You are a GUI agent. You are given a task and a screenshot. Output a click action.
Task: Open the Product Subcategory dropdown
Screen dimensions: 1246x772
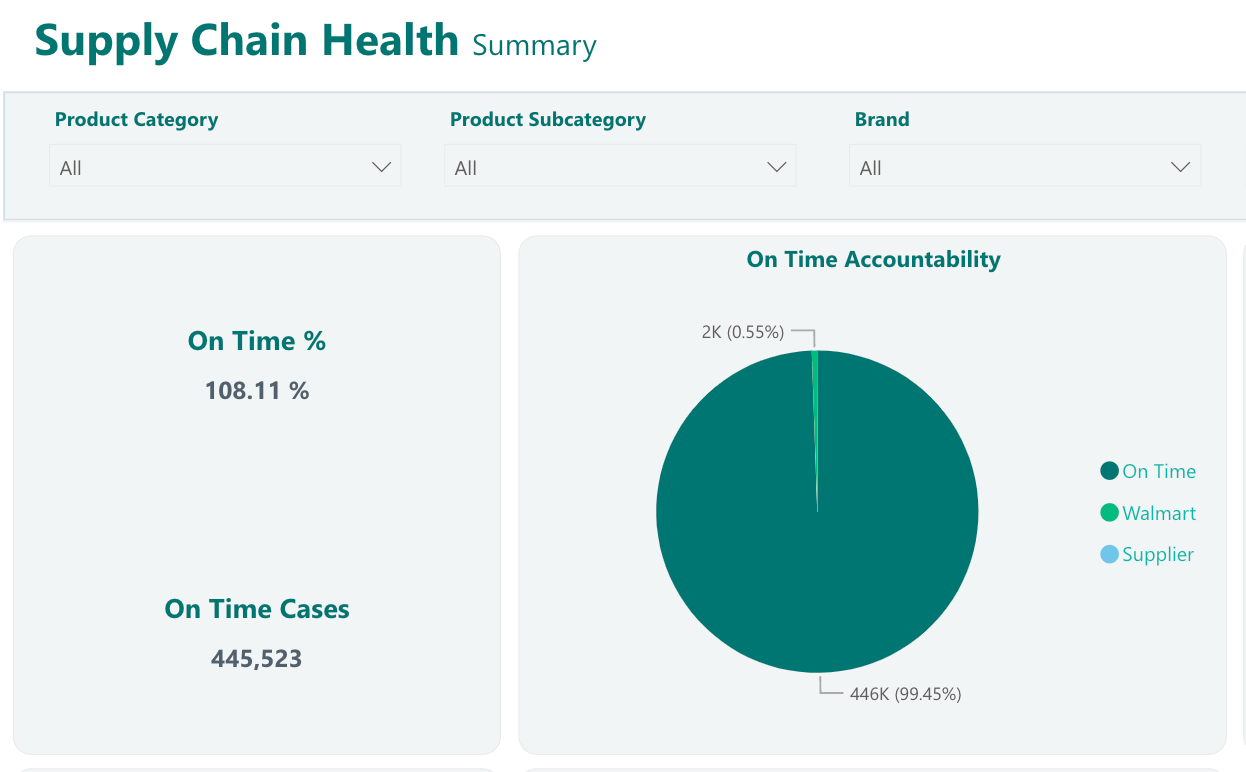(x=620, y=166)
